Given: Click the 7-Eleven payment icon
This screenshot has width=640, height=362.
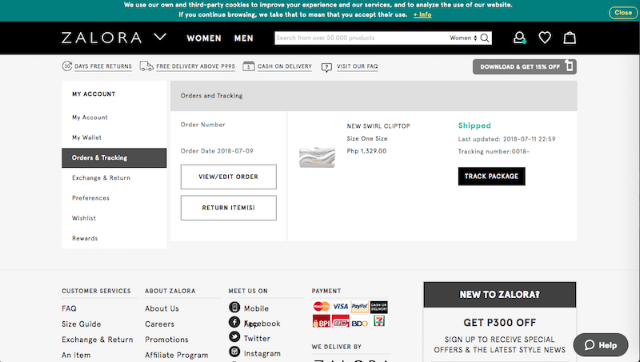Looking at the screenshot, I should pos(379,321).
